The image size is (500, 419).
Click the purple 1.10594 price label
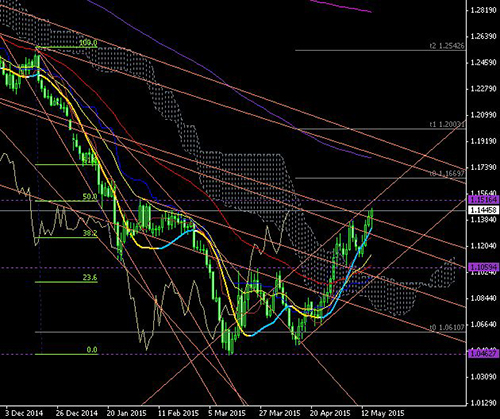[x=484, y=267]
